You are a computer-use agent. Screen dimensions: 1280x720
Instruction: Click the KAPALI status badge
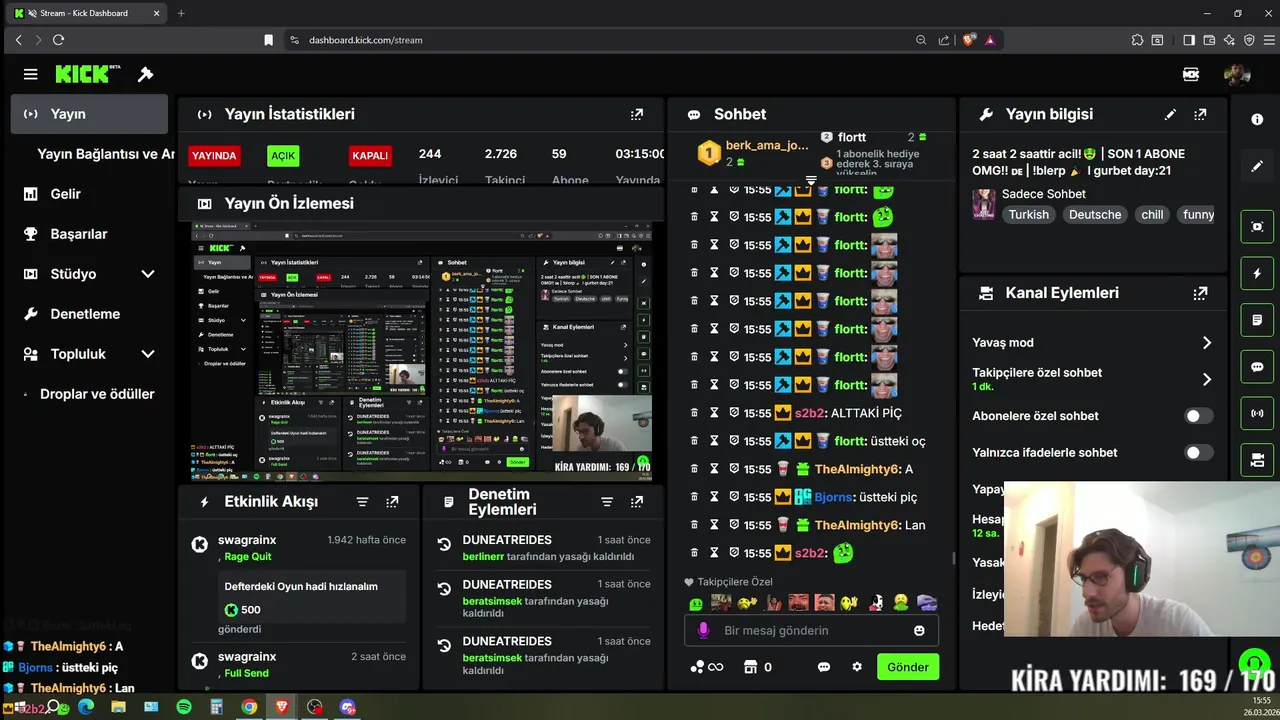(x=370, y=156)
